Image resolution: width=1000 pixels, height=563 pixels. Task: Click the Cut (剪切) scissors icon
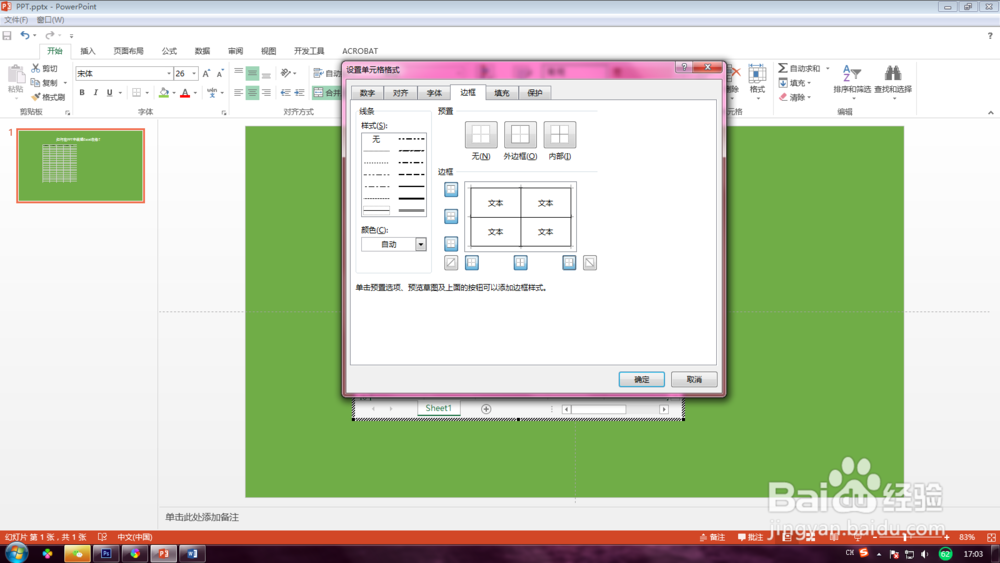point(36,68)
